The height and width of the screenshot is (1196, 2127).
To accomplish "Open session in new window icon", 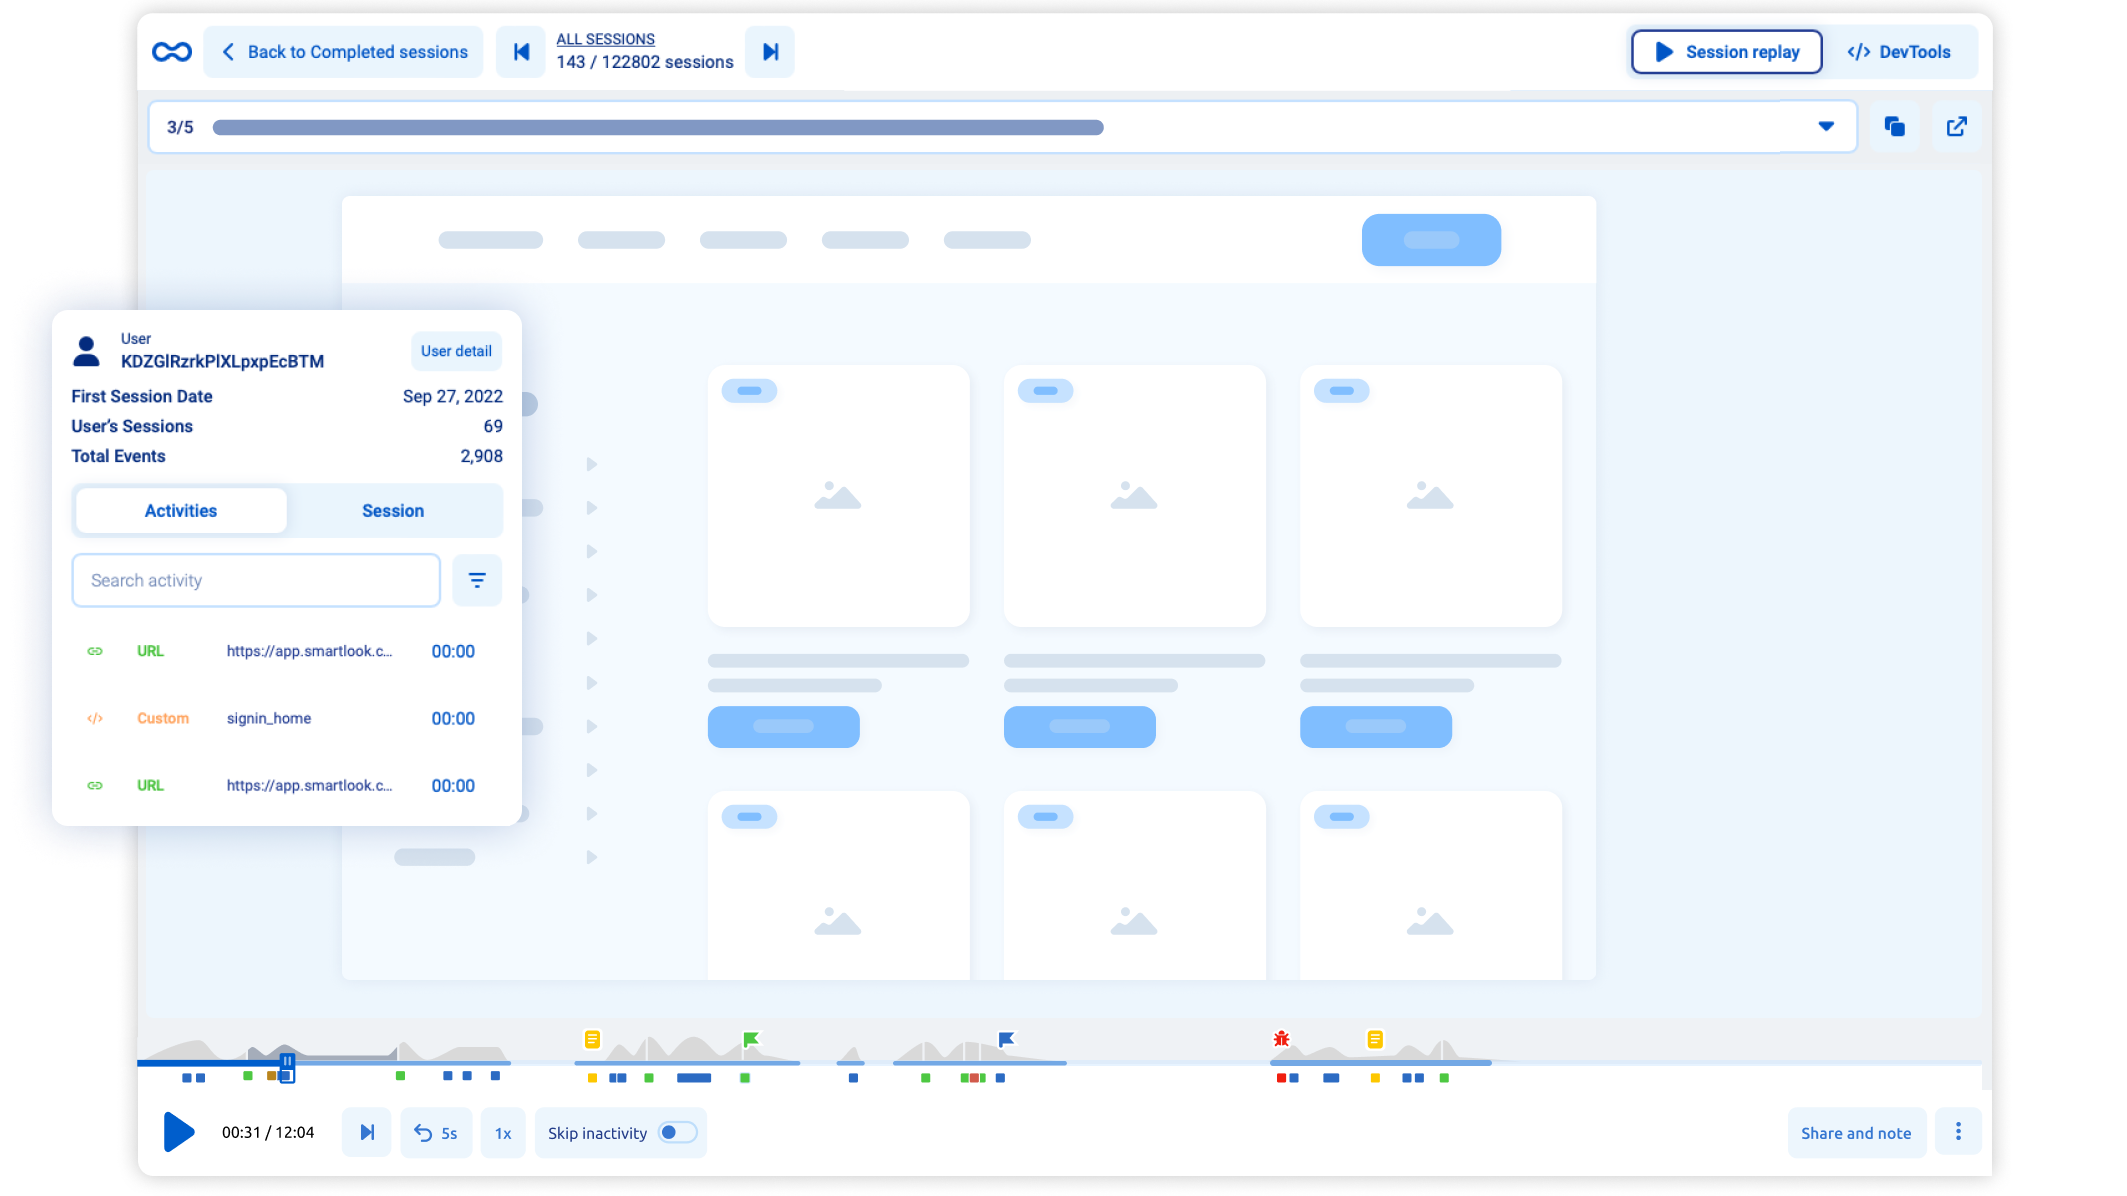I will click(x=1956, y=127).
